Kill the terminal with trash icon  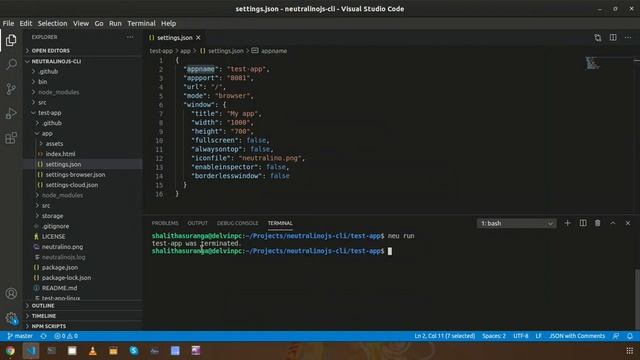tap(598, 223)
